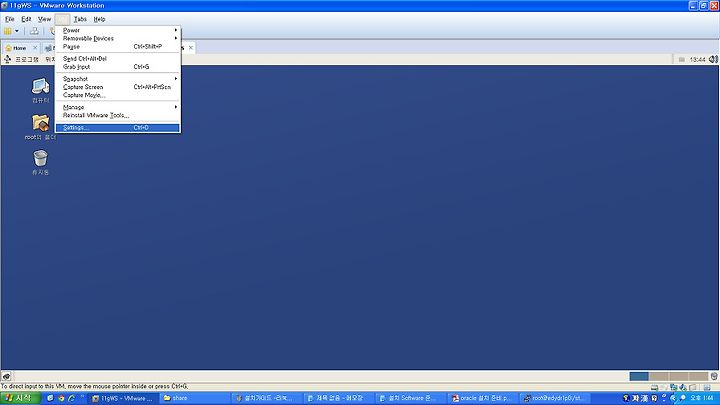Open the guest Programs menu icon
Image resolution: width=720 pixels, height=405 pixels.
pos(7,59)
